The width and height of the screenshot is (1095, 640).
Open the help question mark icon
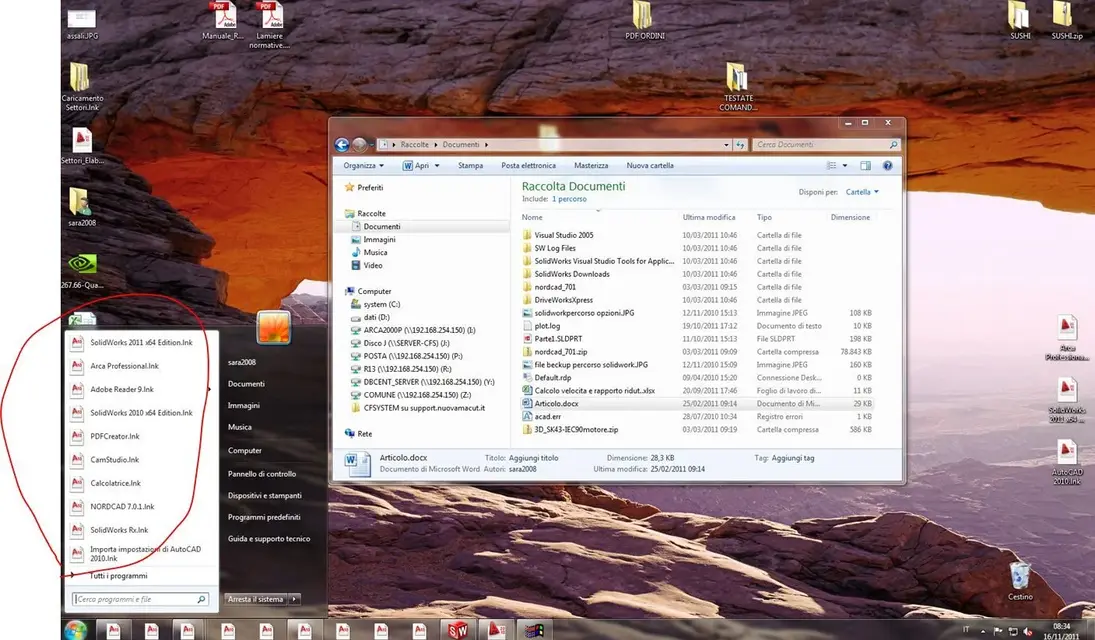click(887, 166)
